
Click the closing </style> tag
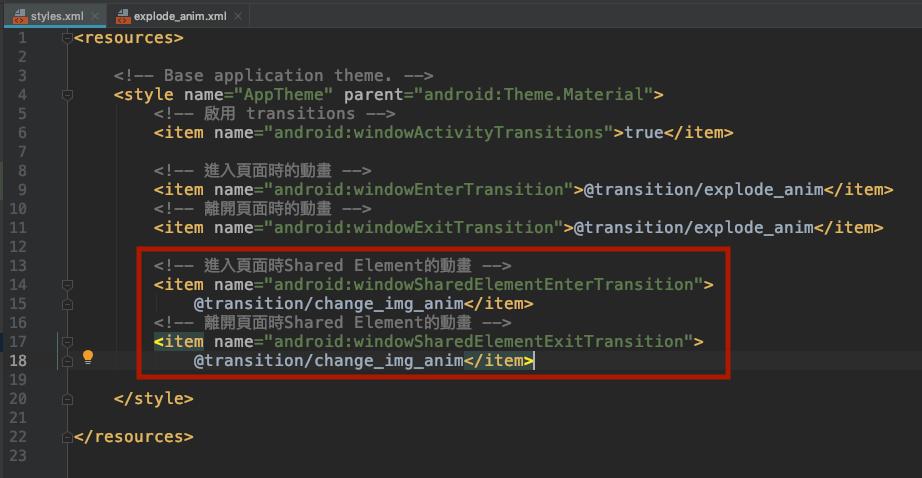click(153, 399)
